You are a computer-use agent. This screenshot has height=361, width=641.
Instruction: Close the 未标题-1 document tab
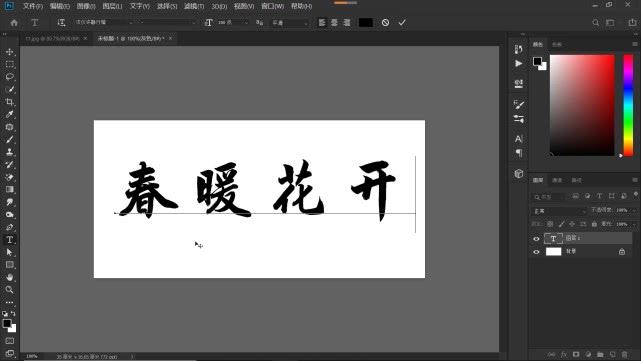click(170, 38)
